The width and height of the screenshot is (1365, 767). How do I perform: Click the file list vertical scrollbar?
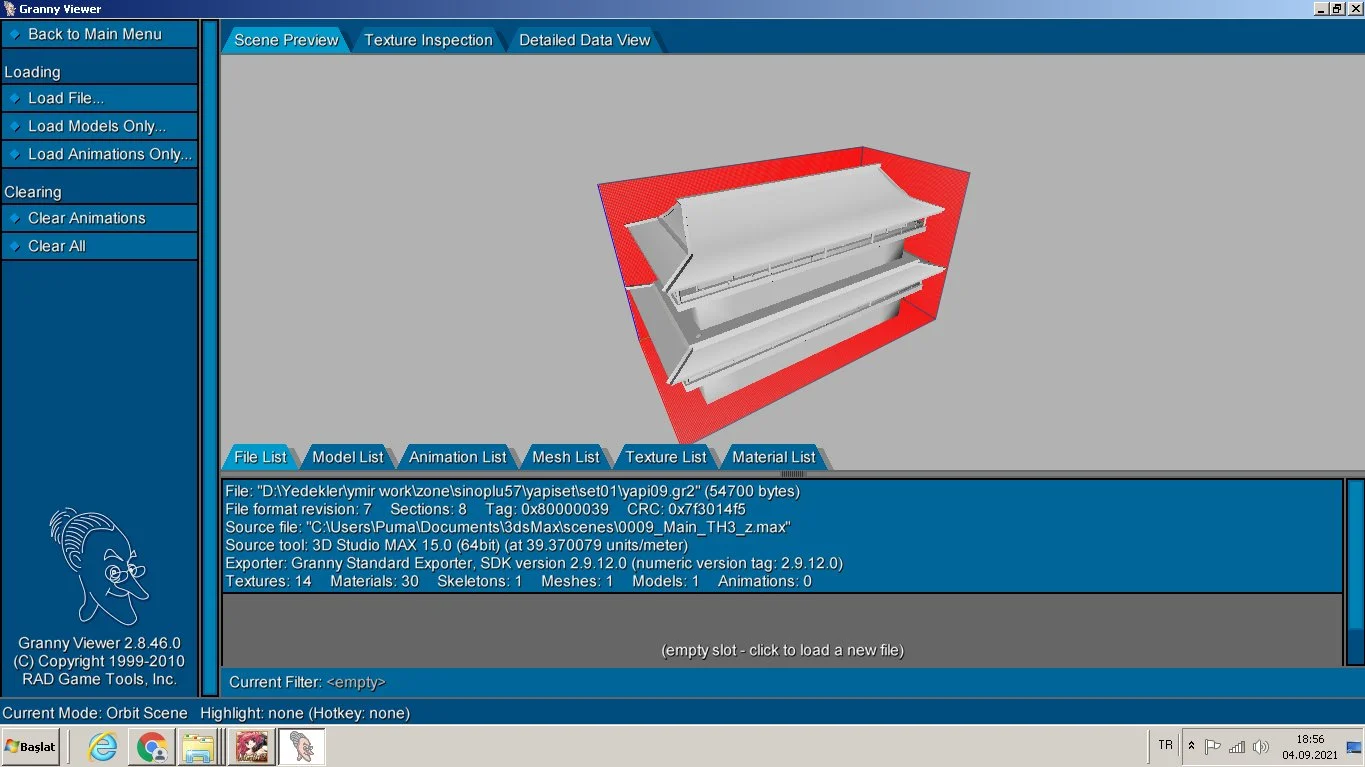pyautogui.click(x=1355, y=571)
